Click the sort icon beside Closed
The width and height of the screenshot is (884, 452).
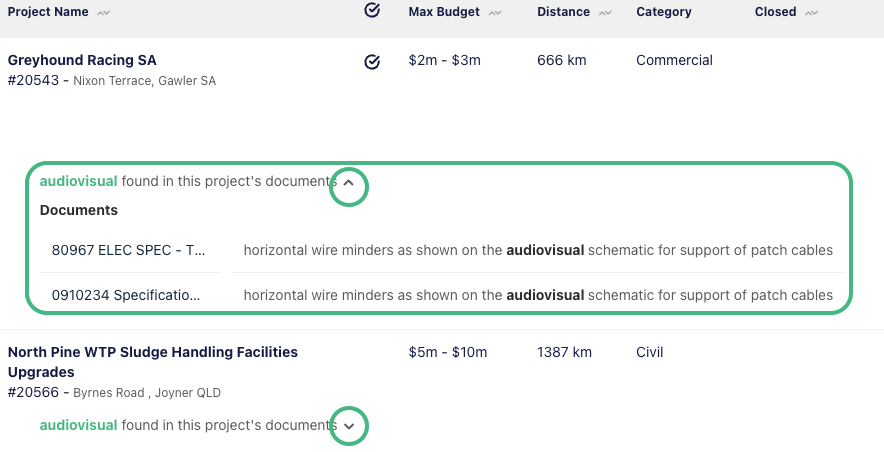click(x=811, y=13)
